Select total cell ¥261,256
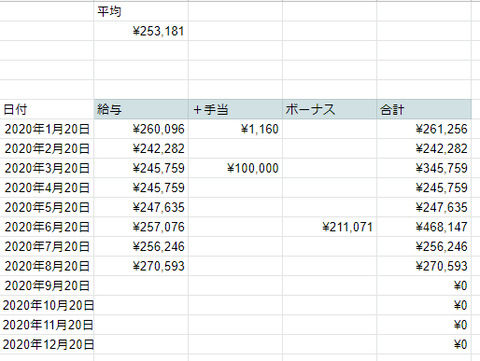Screen dimensions: 480x361 (x=424, y=129)
